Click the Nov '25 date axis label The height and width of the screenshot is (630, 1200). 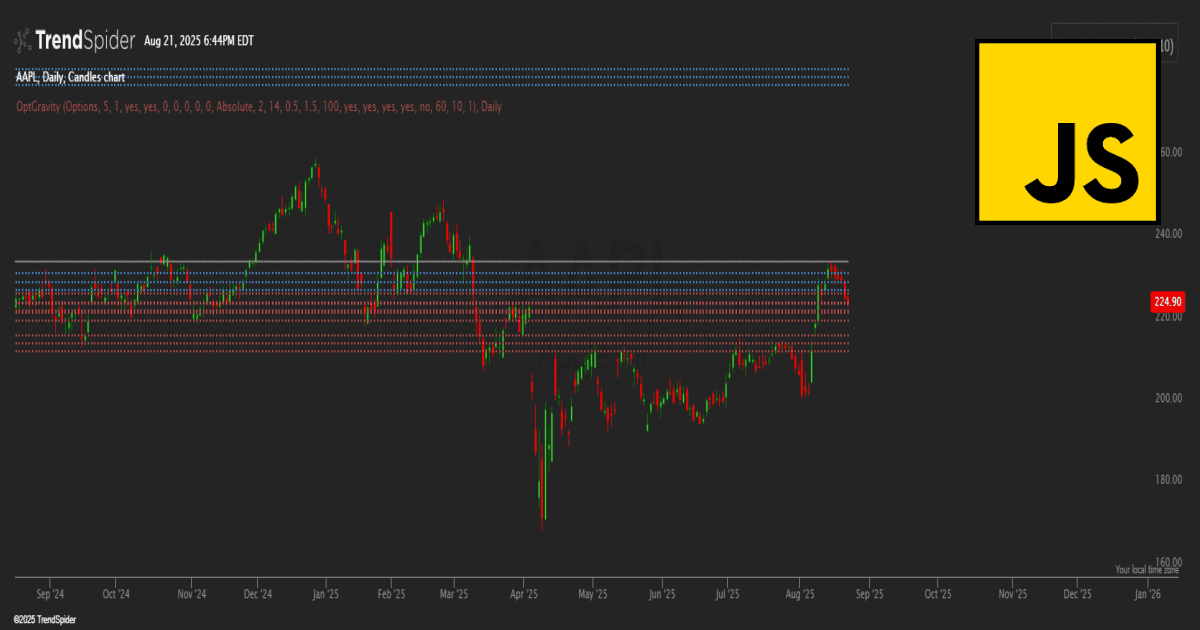(1013, 594)
